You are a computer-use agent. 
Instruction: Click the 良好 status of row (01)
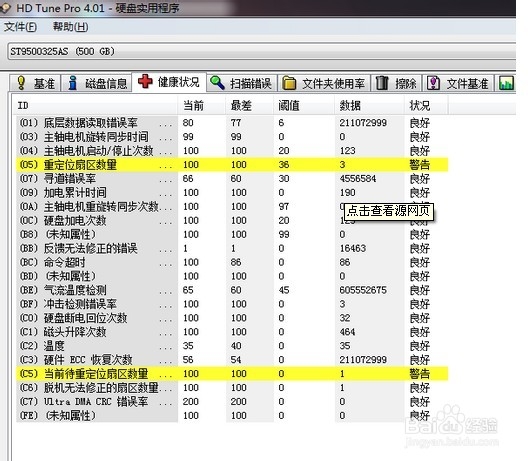420,123
